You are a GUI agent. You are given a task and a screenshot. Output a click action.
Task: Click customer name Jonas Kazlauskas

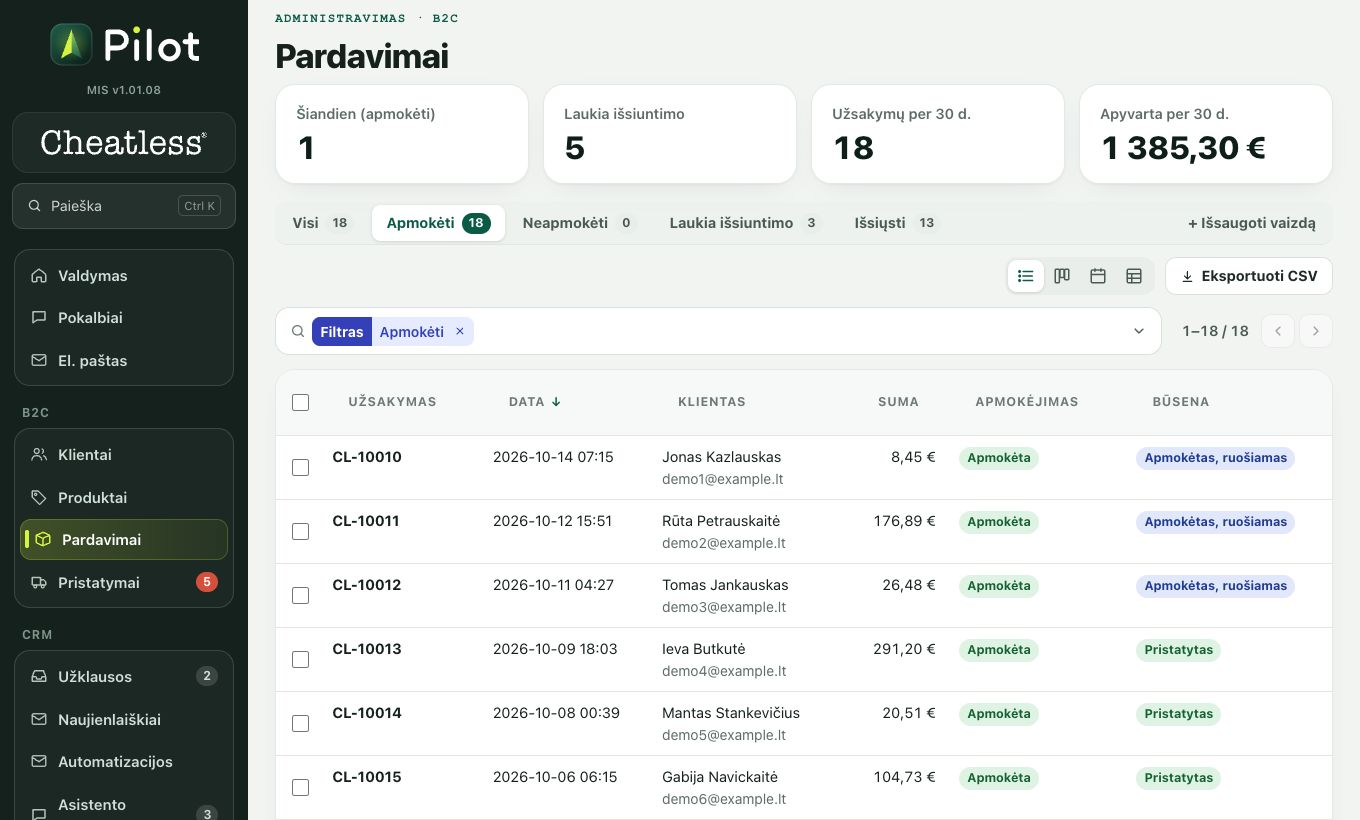[x=721, y=457]
